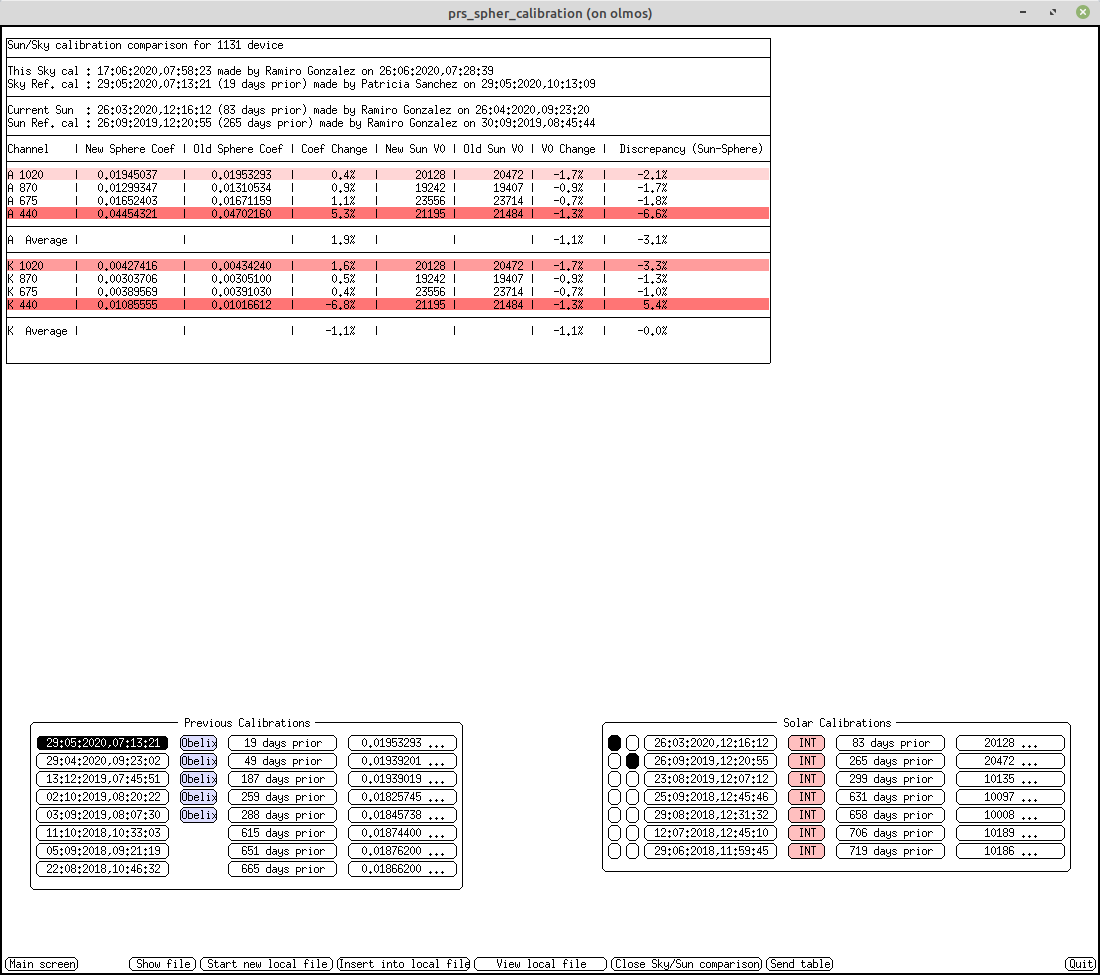
Task: Select solar calibration 26:03:2020,12:16:12
Action: coord(711,743)
